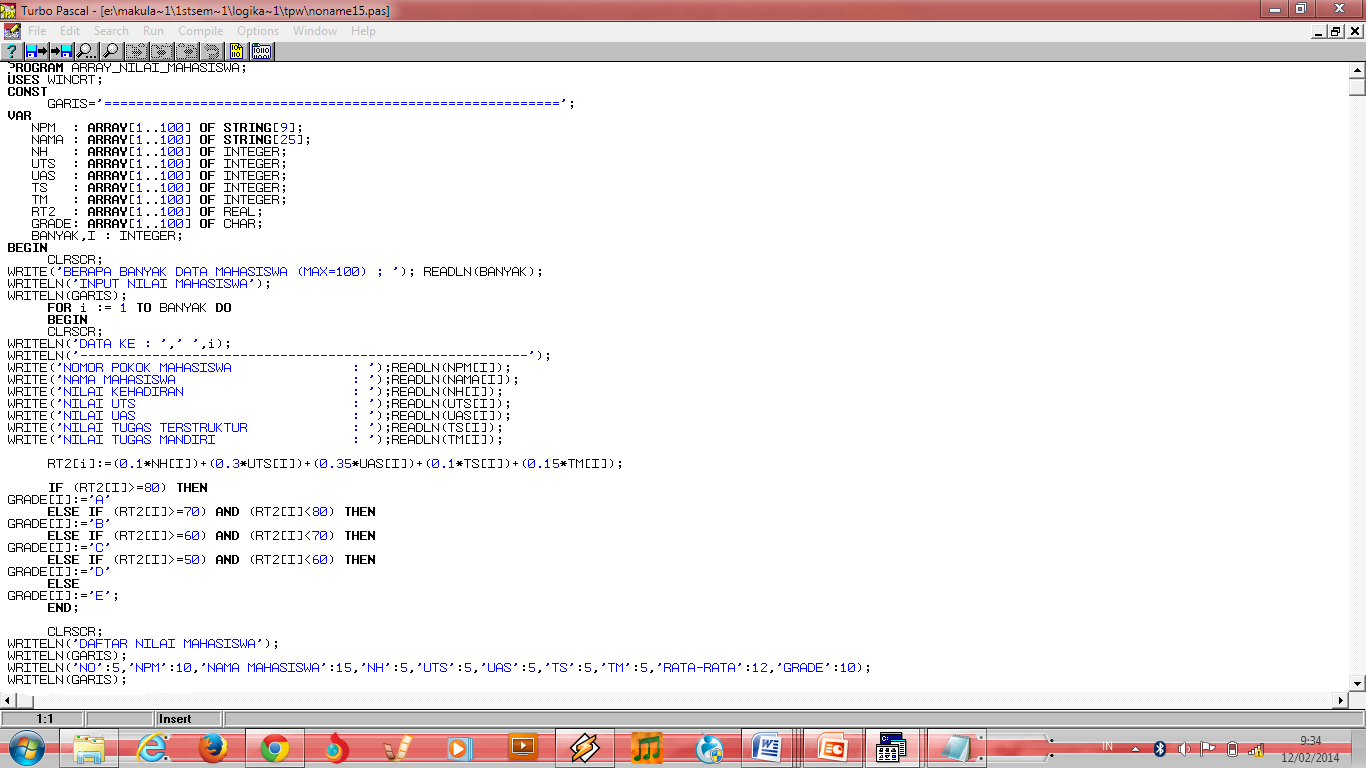Cut selected text using the toolbar icon
Viewport: 1366px width, 768px height.
pyautogui.click(x=135, y=51)
